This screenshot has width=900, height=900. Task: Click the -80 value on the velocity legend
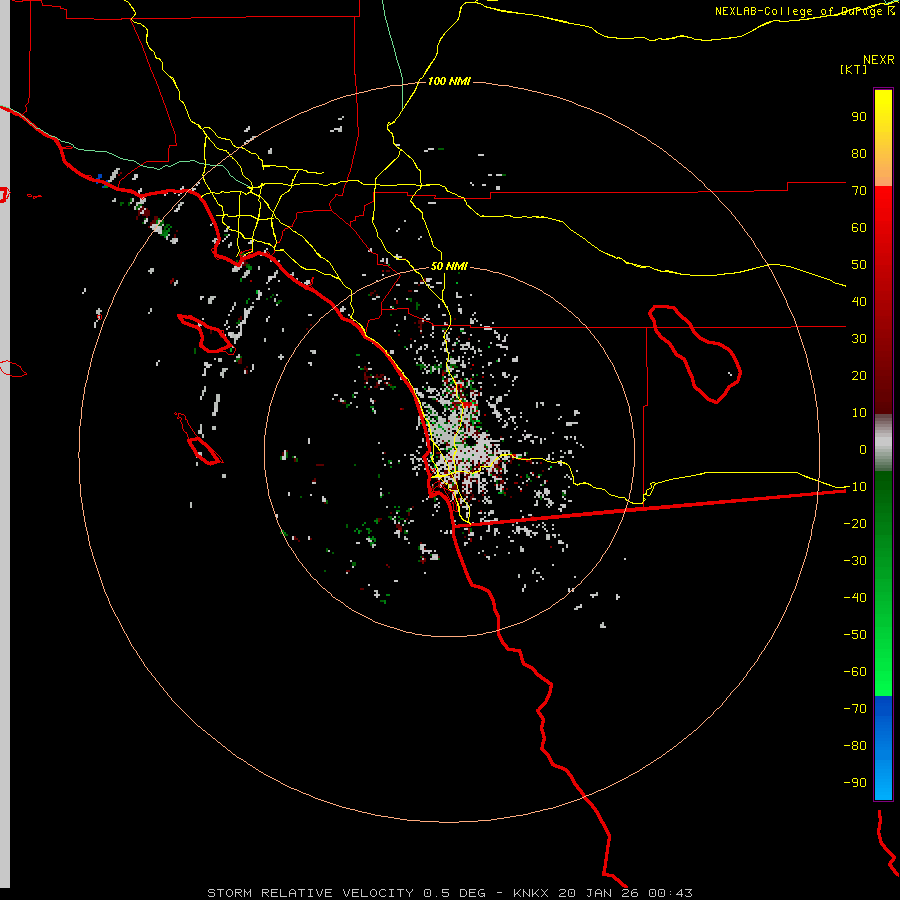855,746
